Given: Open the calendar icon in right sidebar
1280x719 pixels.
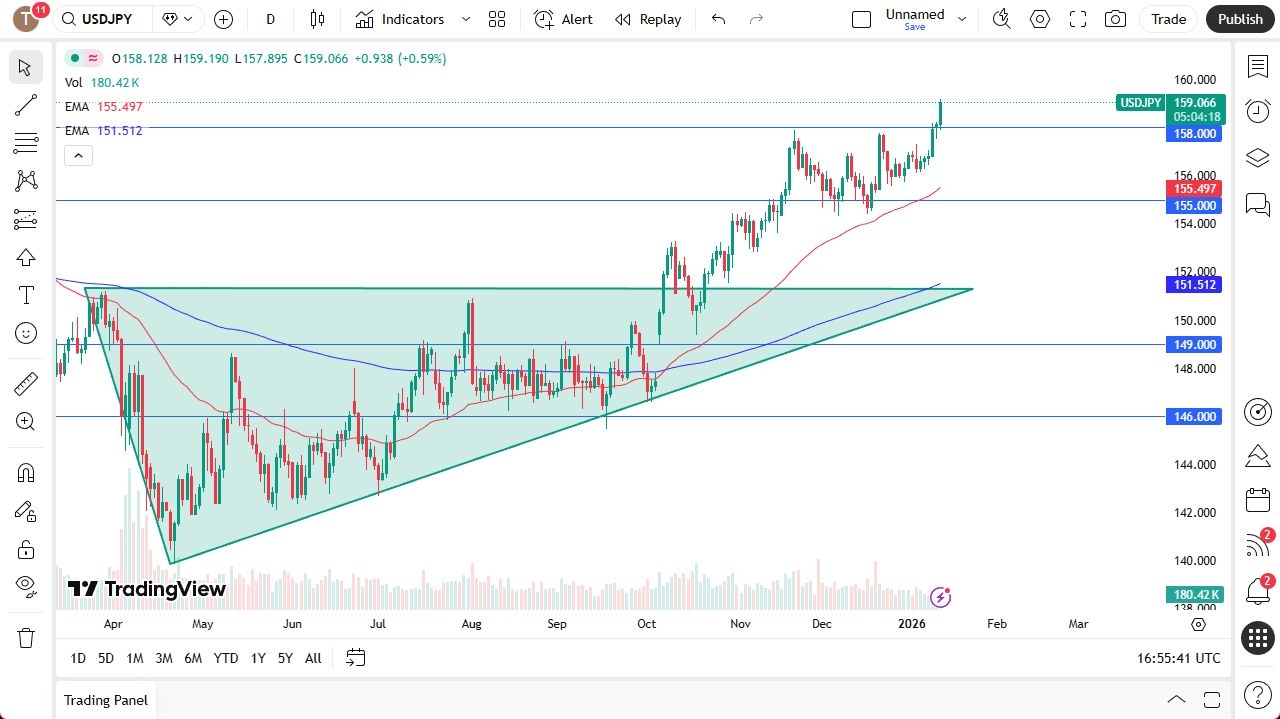Looking at the screenshot, I should click(x=1257, y=500).
